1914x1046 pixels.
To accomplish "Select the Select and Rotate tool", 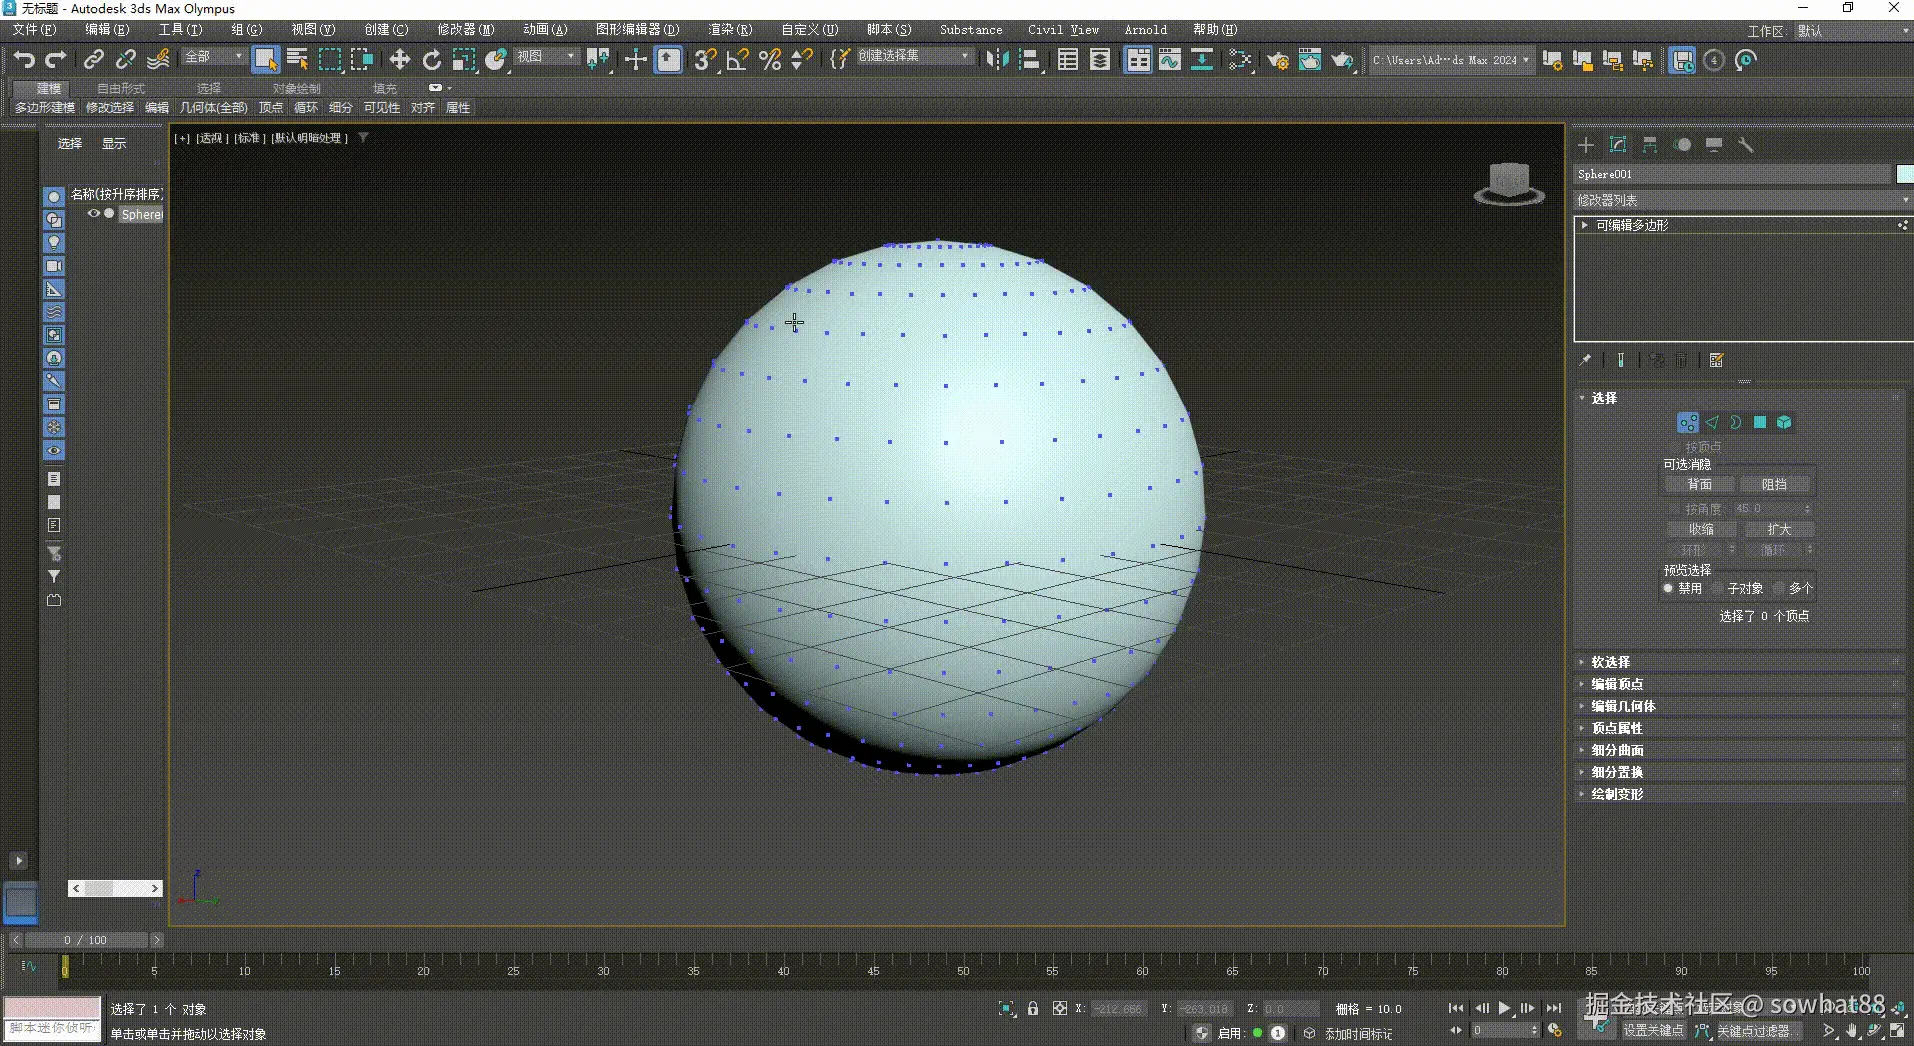I will click(432, 59).
